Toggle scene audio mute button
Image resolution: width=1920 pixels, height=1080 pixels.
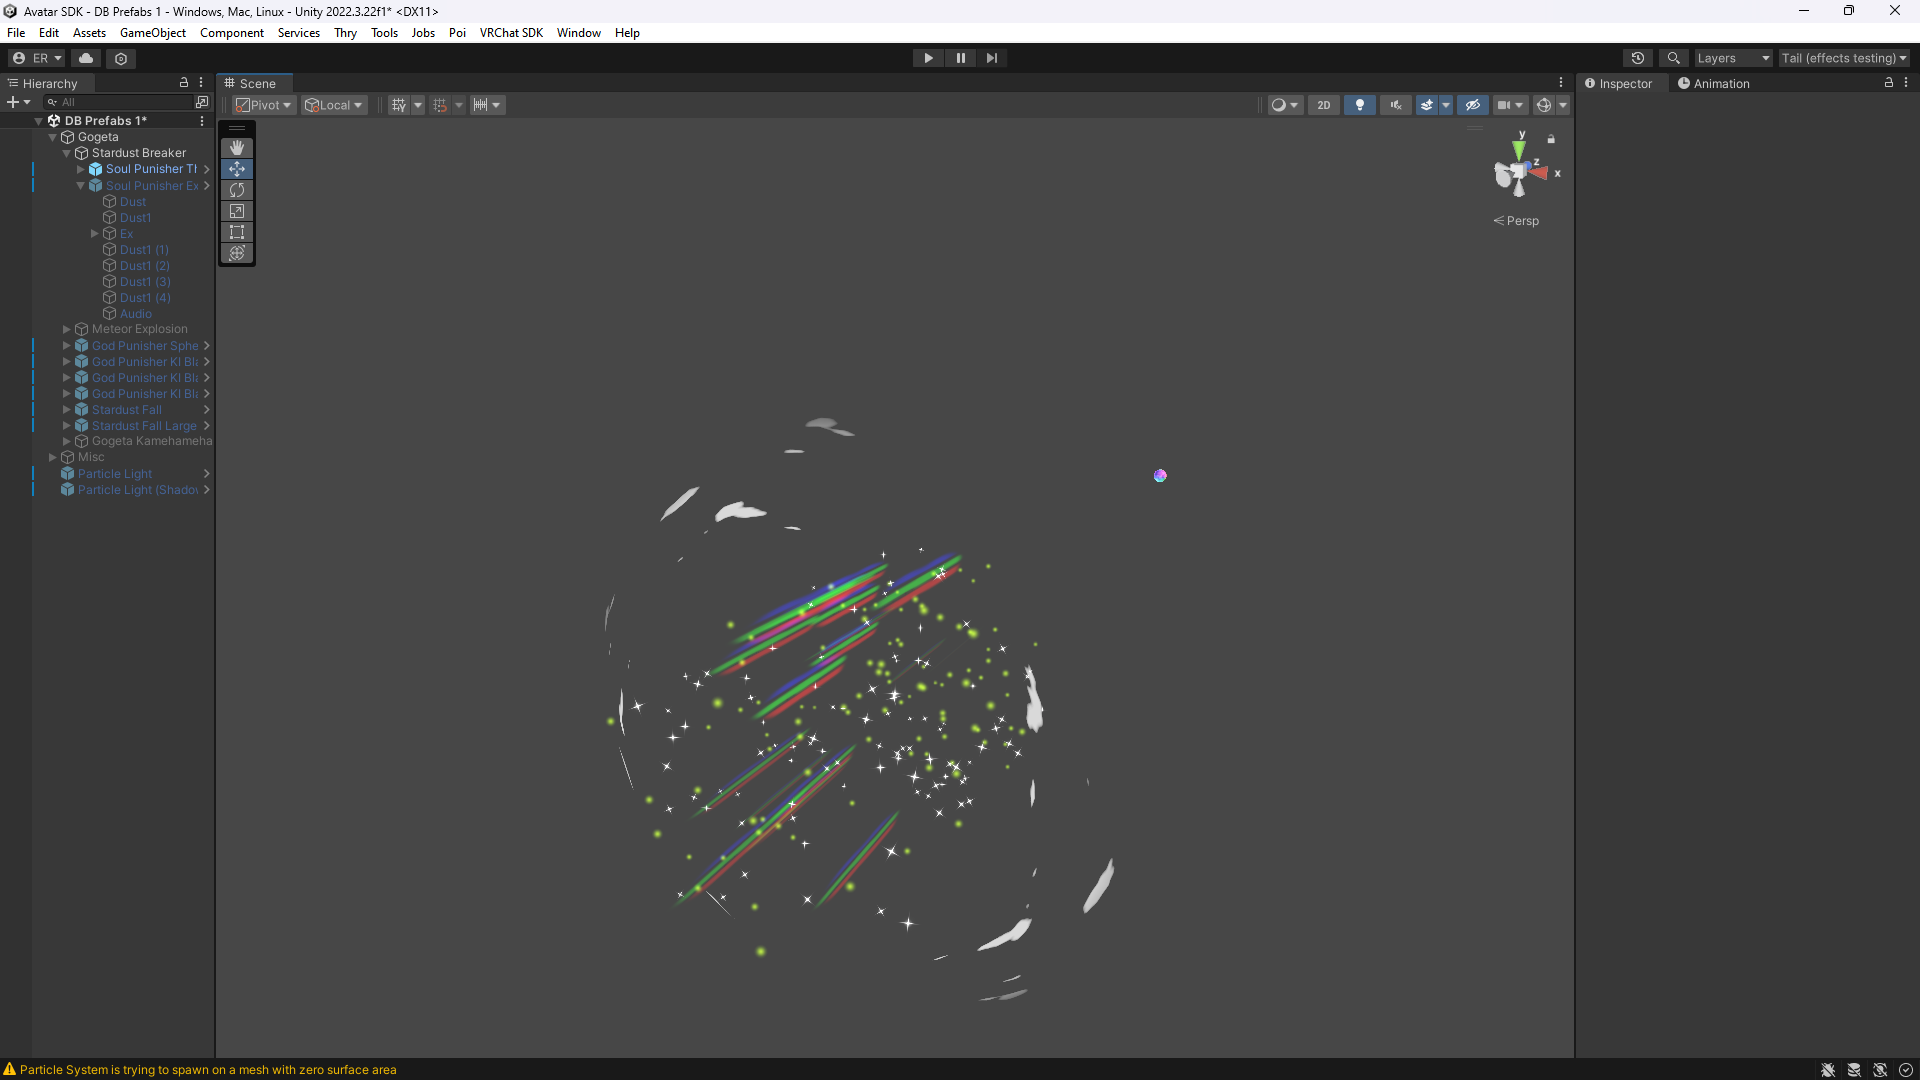pos(1395,105)
